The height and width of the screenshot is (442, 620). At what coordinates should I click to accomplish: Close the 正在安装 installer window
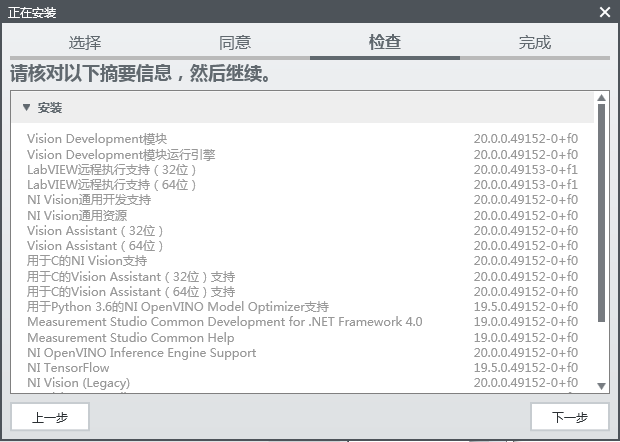pyautogui.click(x=604, y=12)
